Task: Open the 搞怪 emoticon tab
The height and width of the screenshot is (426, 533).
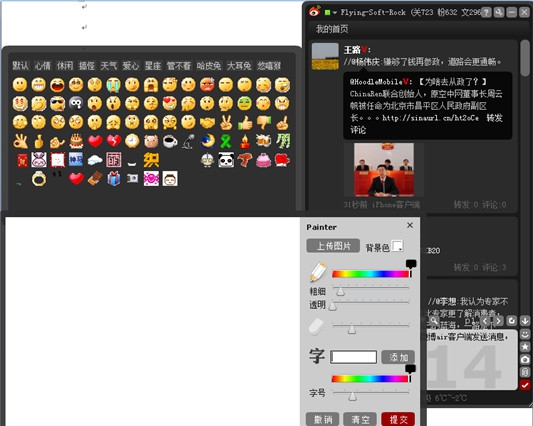Action: coord(87,65)
